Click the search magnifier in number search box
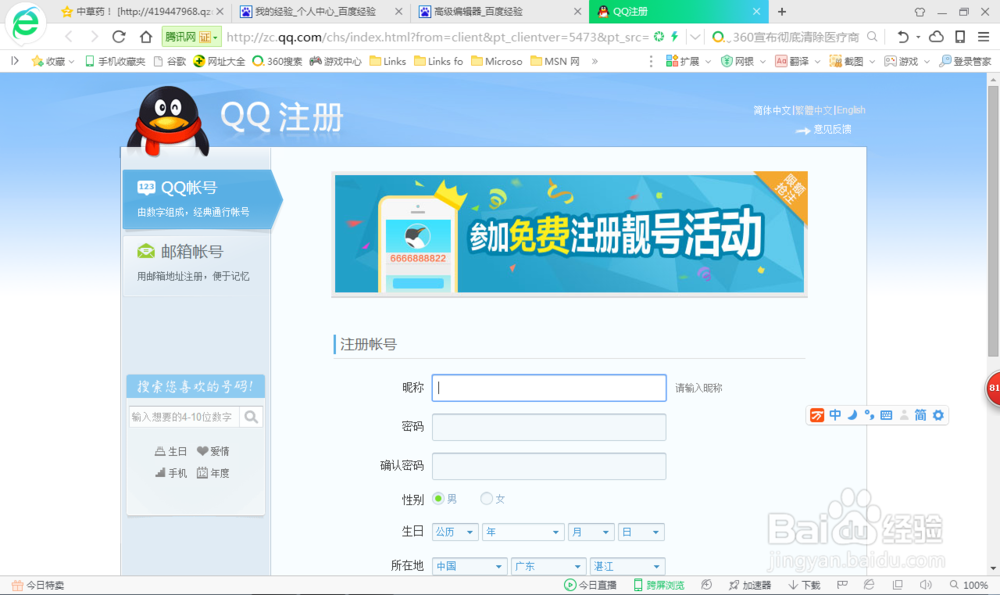The image size is (1000, 595). click(x=251, y=417)
